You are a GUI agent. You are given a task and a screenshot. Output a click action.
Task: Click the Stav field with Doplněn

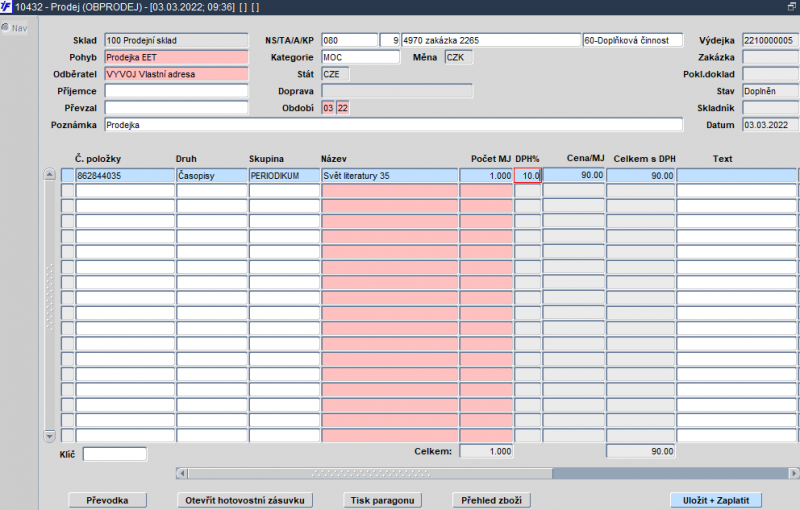point(770,91)
